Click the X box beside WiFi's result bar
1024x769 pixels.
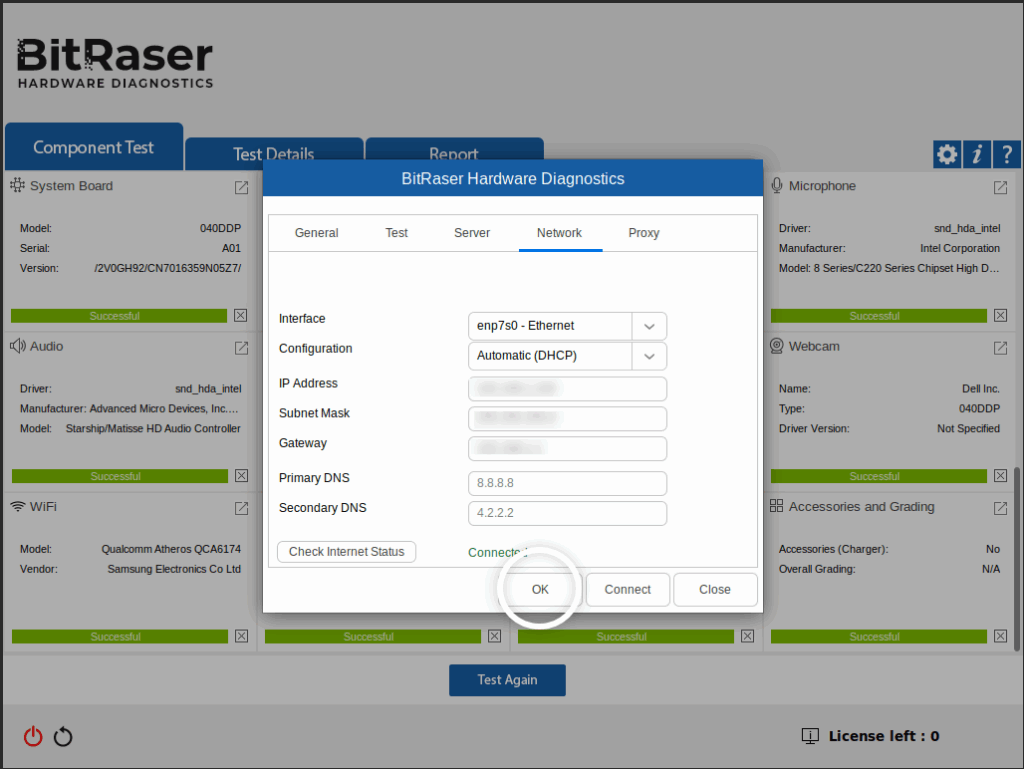[242, 636]
